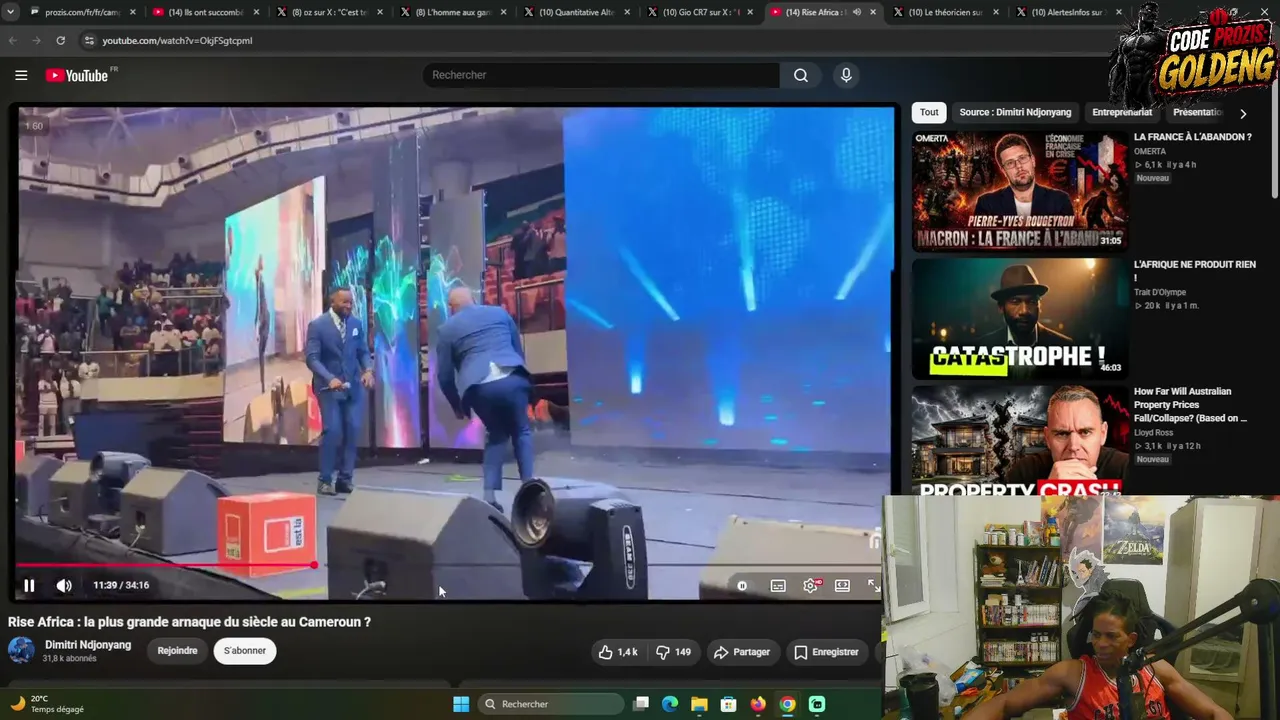Switch to the AlertesInfos sur X tab
Viewport: 1280px width, 720px height.
1069,12
